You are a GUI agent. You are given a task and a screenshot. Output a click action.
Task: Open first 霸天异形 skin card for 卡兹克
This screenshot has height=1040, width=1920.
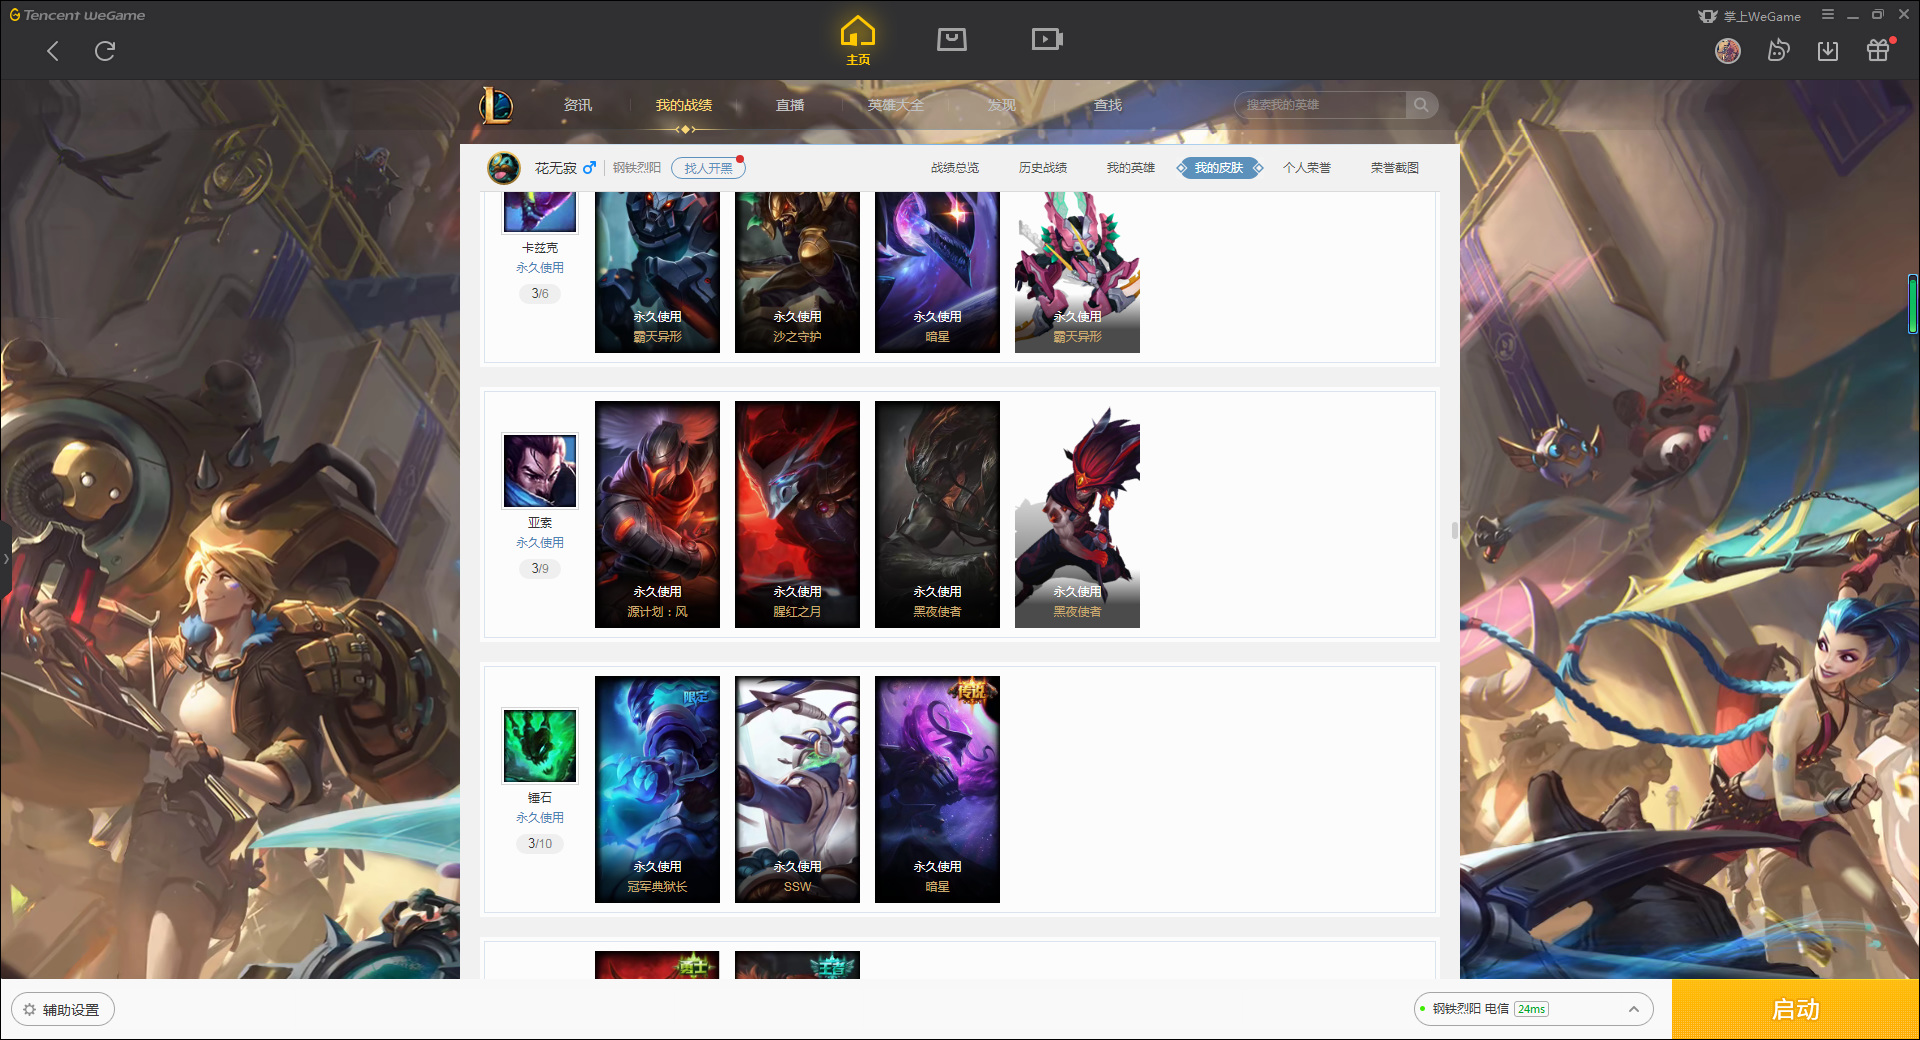pyautogui.click(x=657, y=272)
